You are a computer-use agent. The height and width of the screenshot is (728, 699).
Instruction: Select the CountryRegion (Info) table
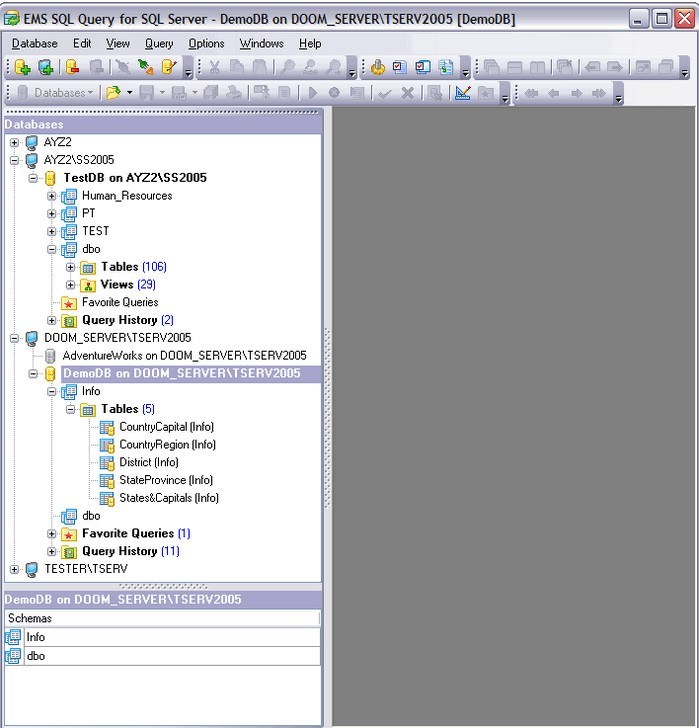point(167,444)
